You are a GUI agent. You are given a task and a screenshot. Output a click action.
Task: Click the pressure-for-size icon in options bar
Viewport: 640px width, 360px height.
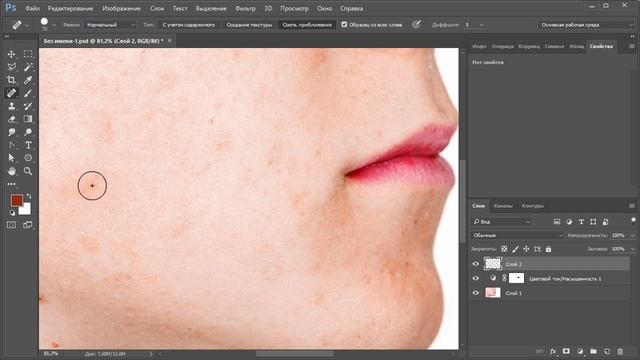click(x=416, y=24)
